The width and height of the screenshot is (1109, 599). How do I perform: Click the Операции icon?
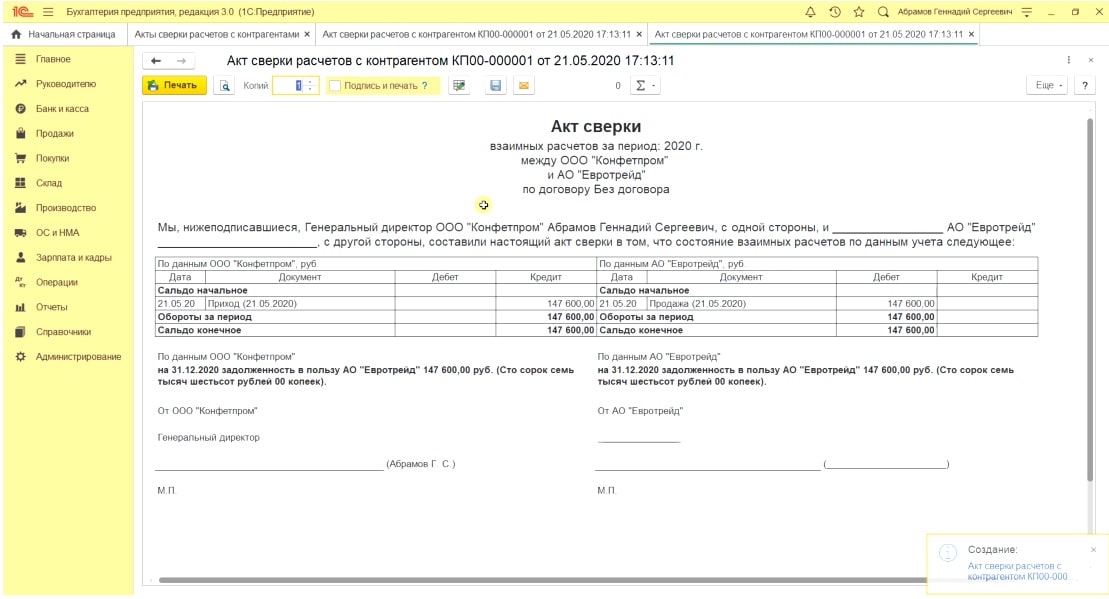pos(21,282)
